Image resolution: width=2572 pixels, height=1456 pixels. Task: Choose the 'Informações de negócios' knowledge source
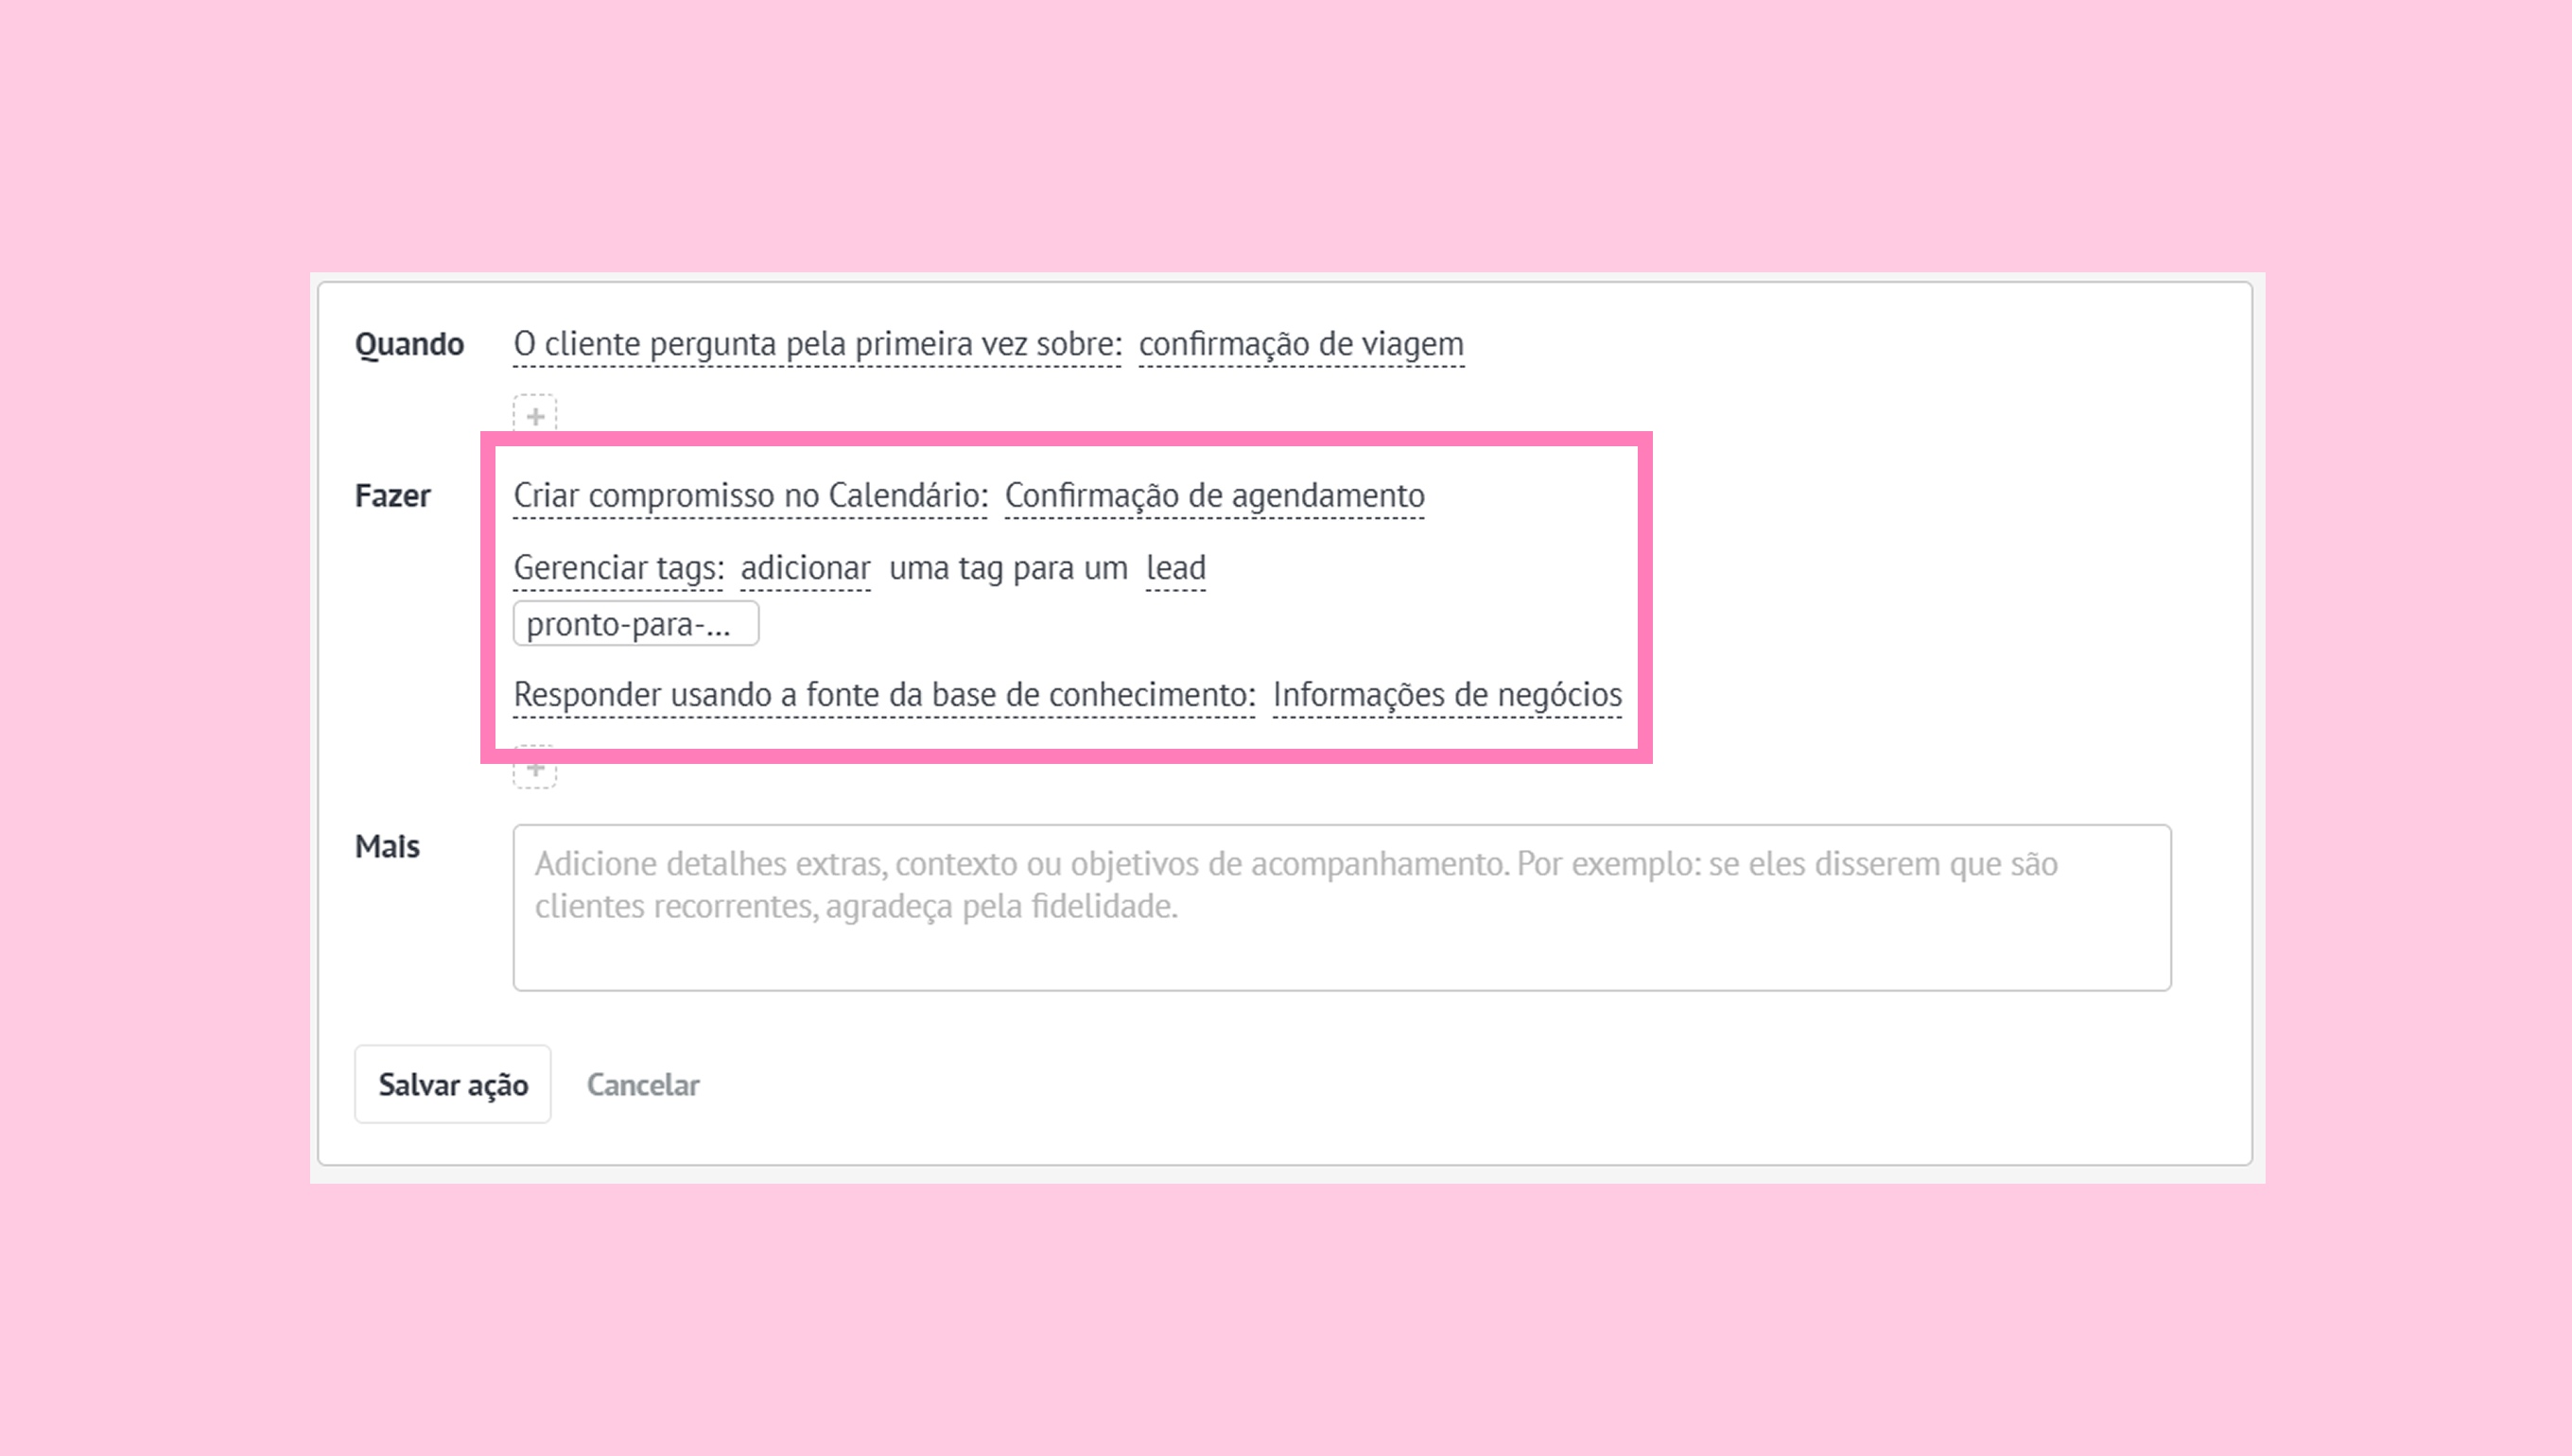[x=1447, y=695]
